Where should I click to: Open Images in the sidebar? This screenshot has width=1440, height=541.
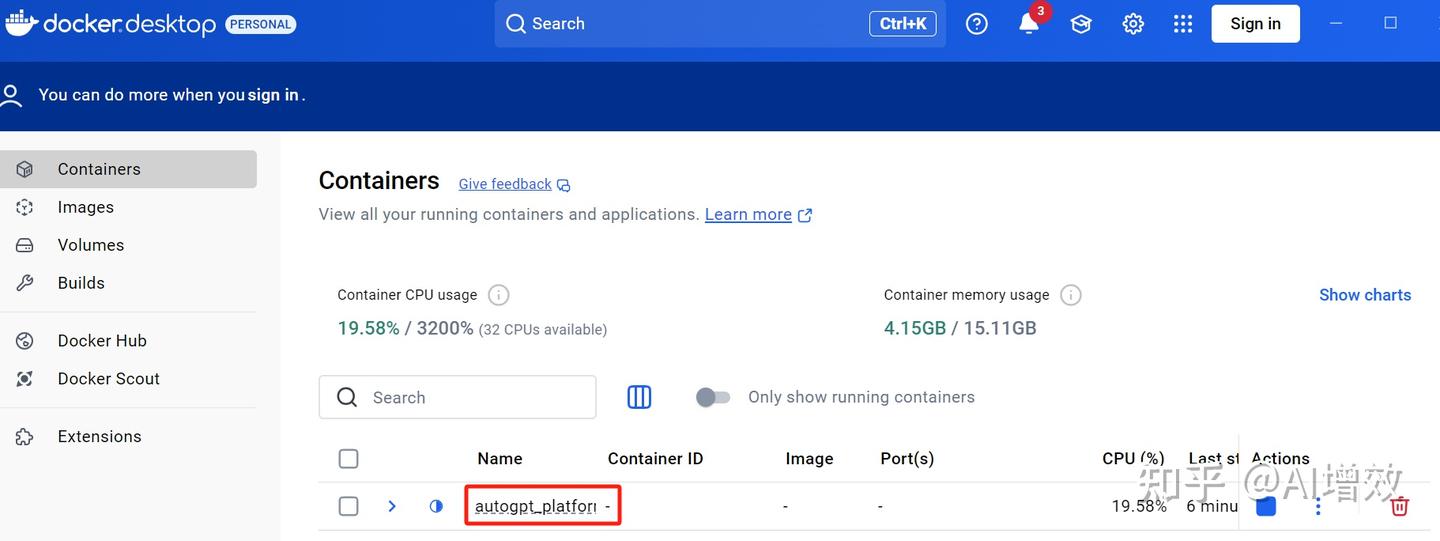128,207
